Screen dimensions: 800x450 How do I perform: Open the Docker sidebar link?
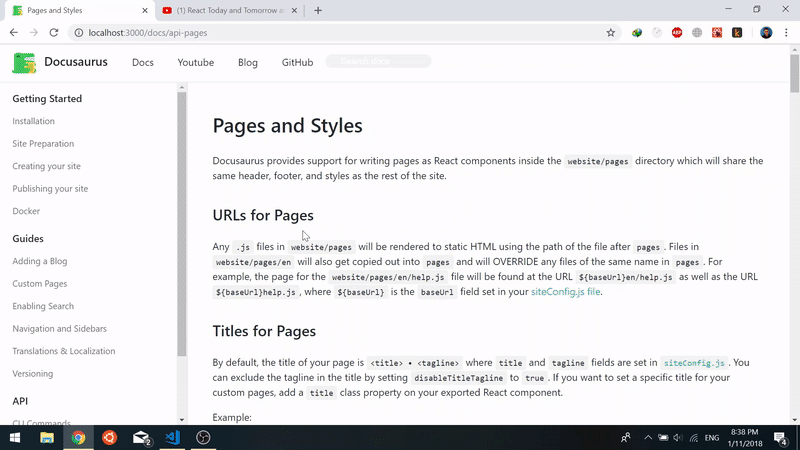26,211
